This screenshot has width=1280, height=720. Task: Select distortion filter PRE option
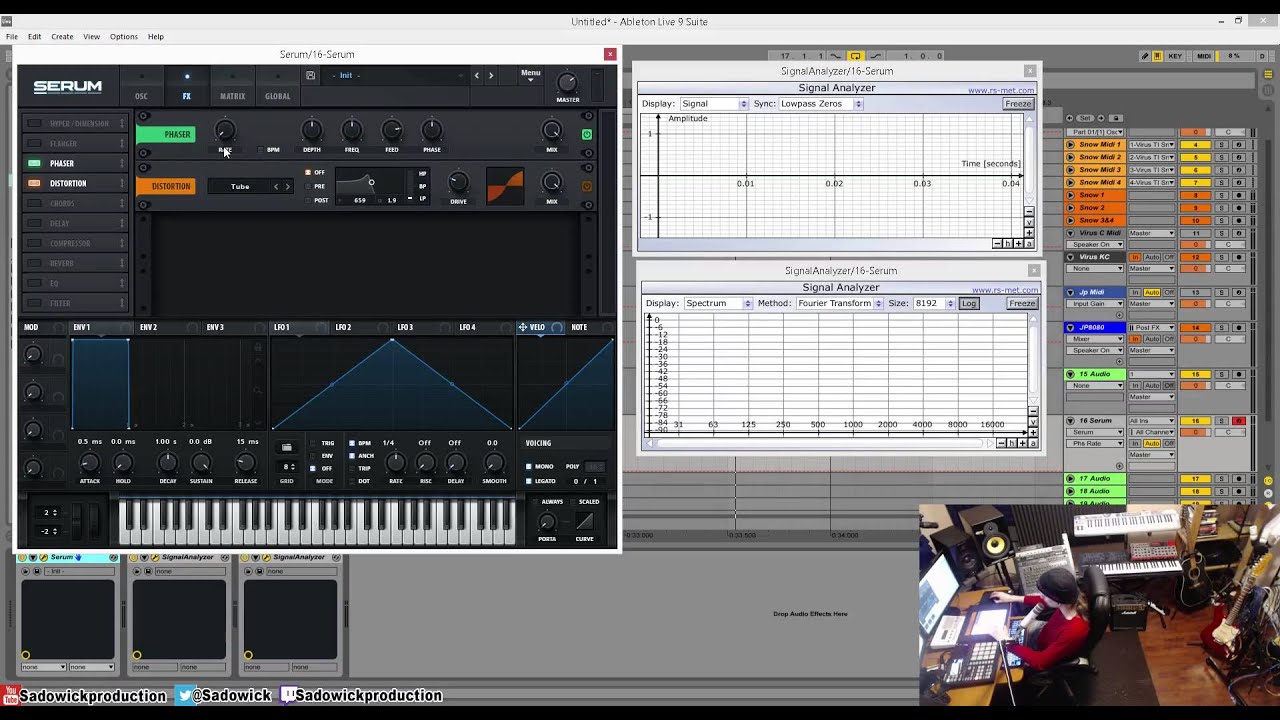pos(309,186)
